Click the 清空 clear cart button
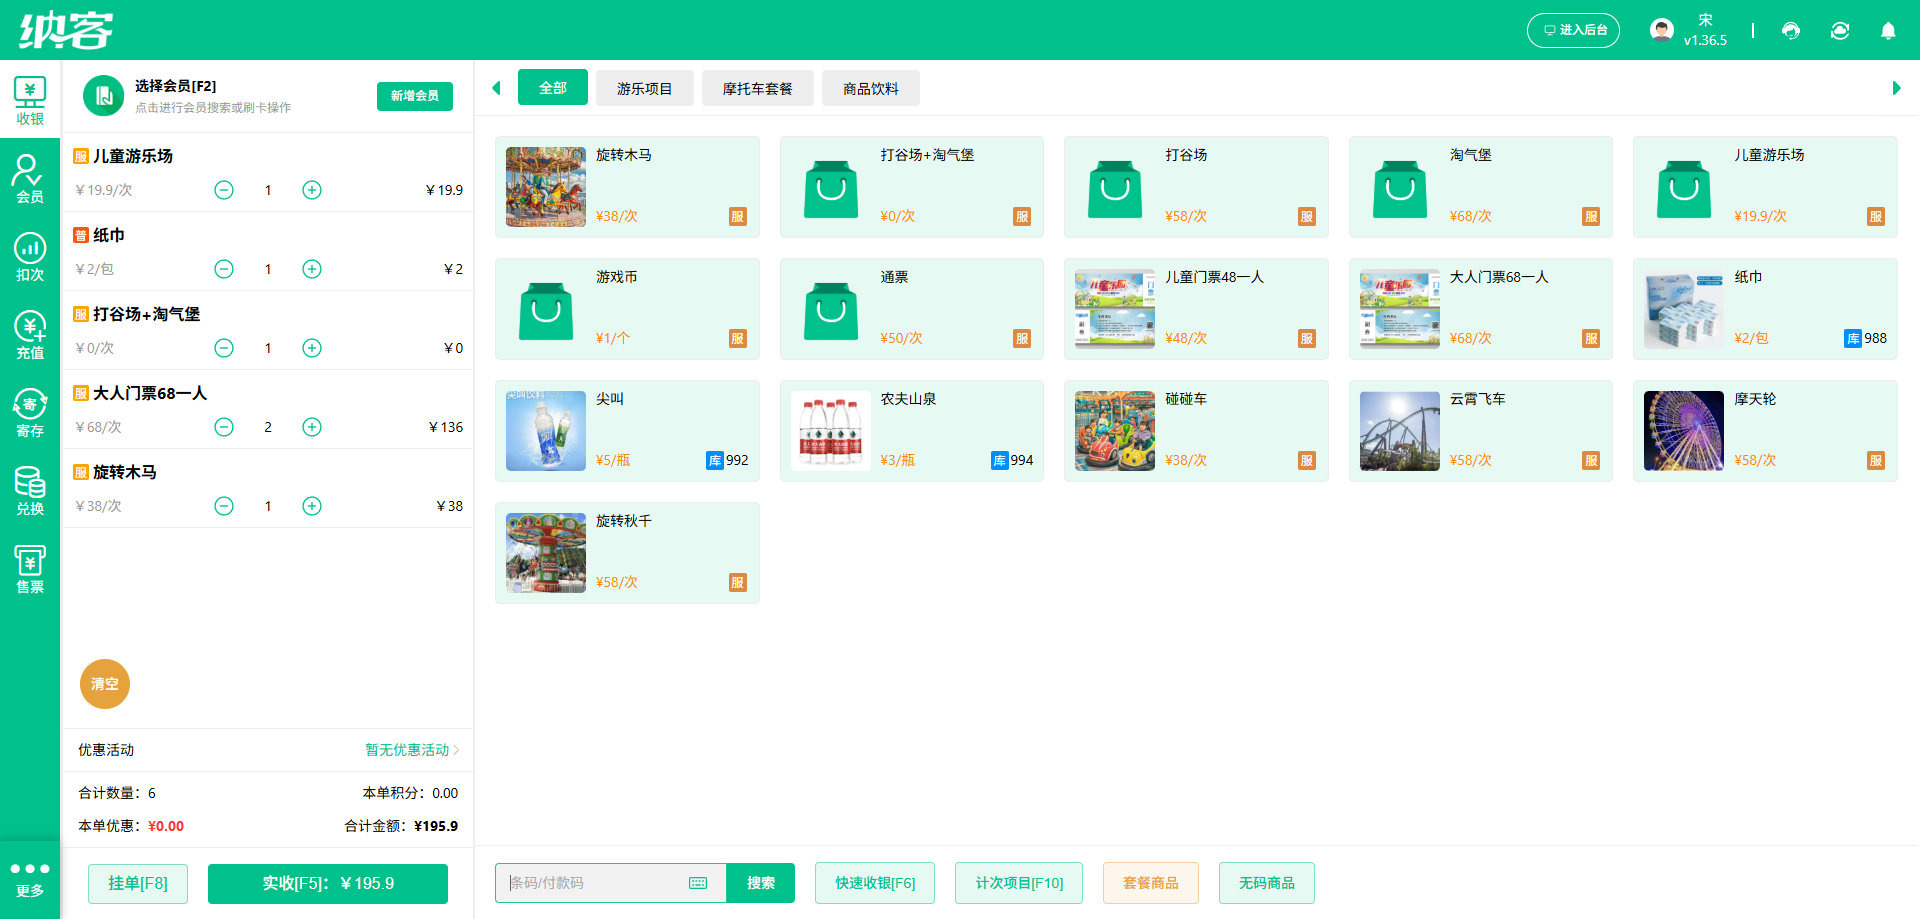The image size is (1920, 919). pos(105,684)
